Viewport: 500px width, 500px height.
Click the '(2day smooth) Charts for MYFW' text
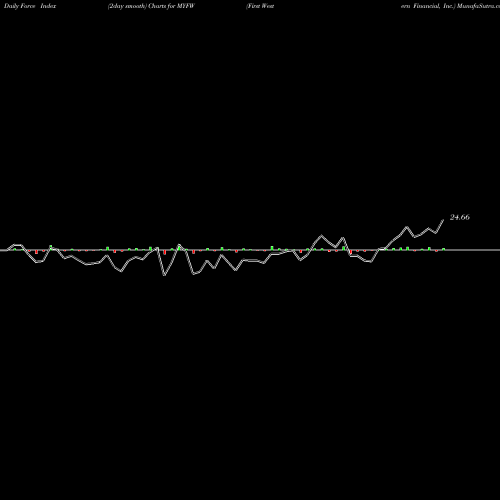pyautogui.click(x=151, y=6)
